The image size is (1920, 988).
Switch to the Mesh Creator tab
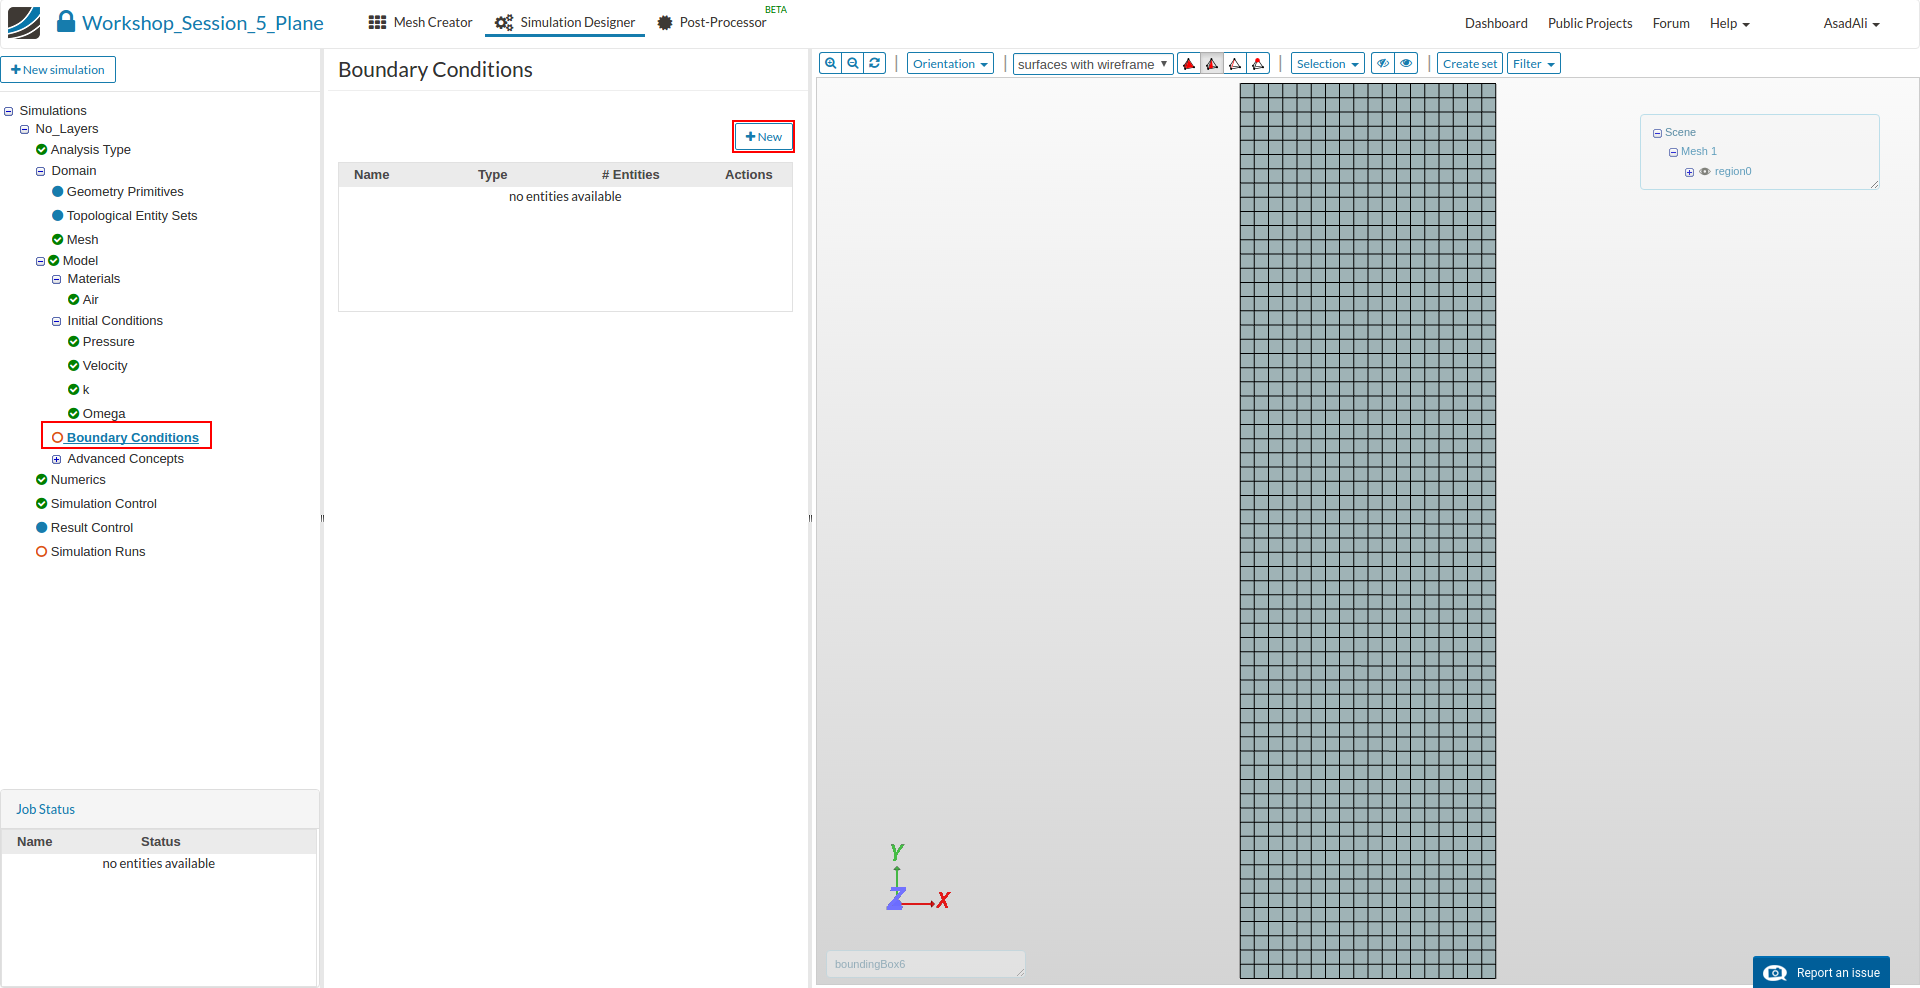(x=420, y=22)
